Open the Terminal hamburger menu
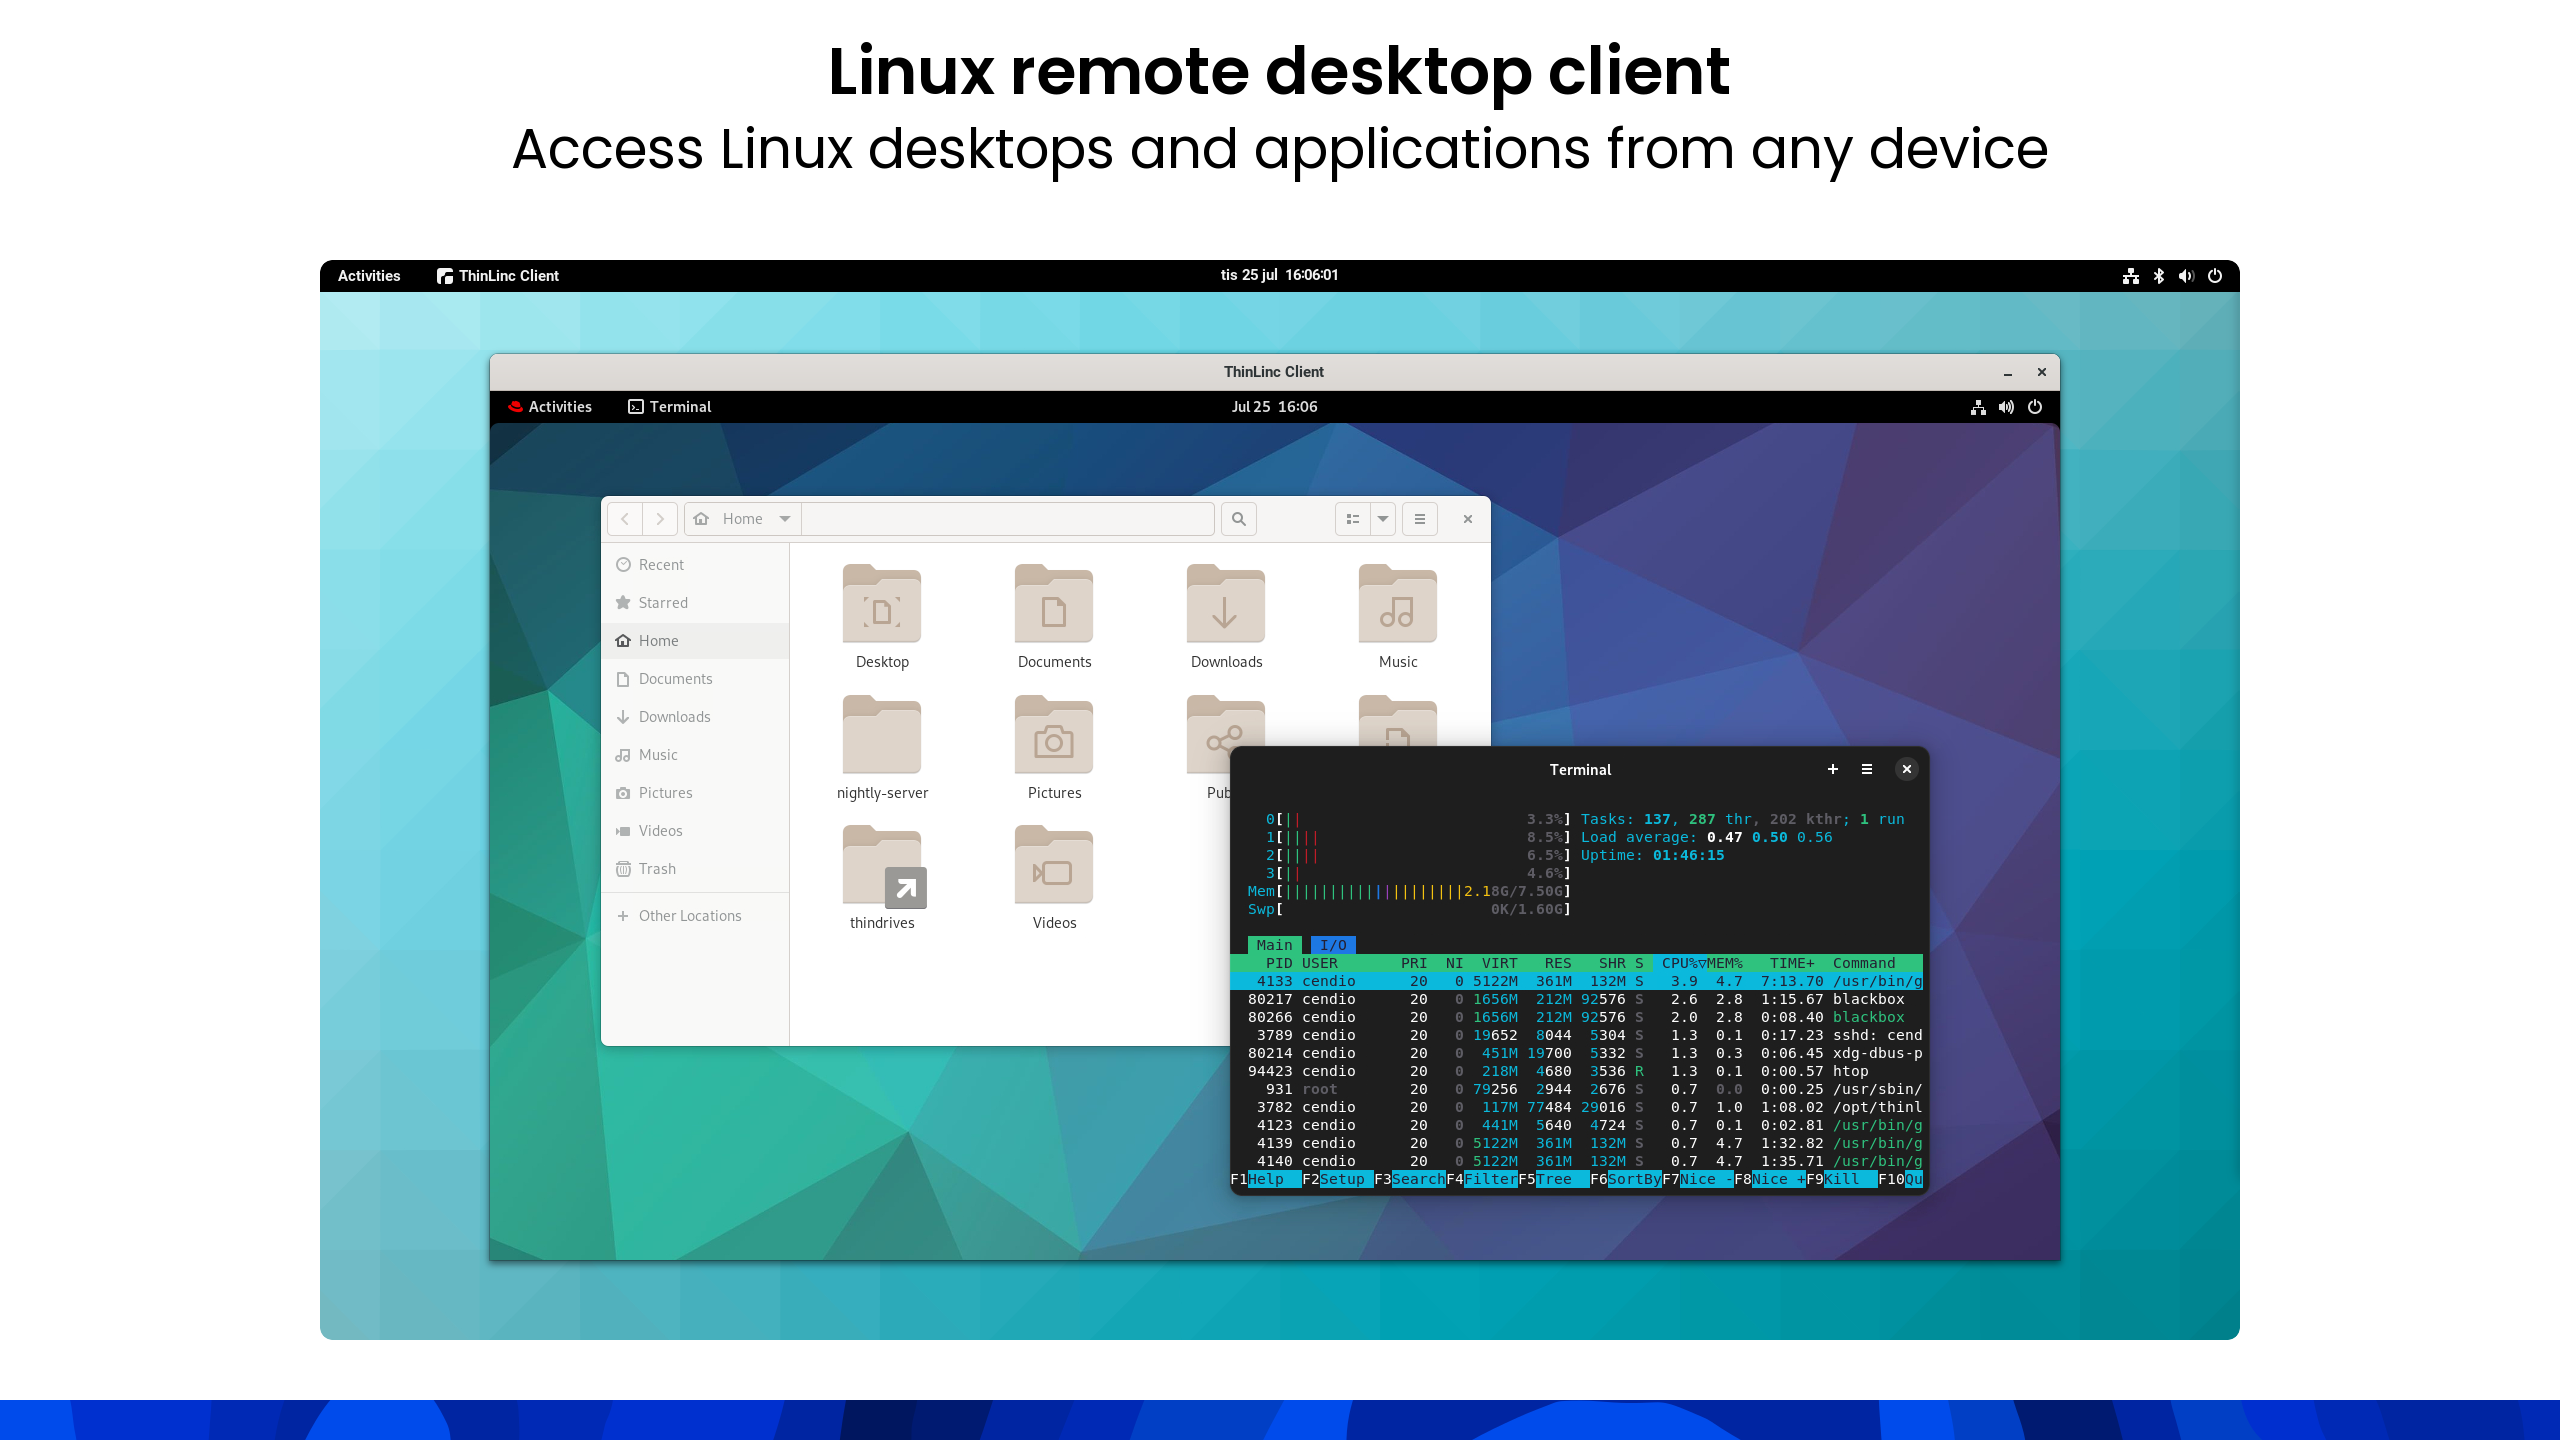 [x=1866, y=769]
